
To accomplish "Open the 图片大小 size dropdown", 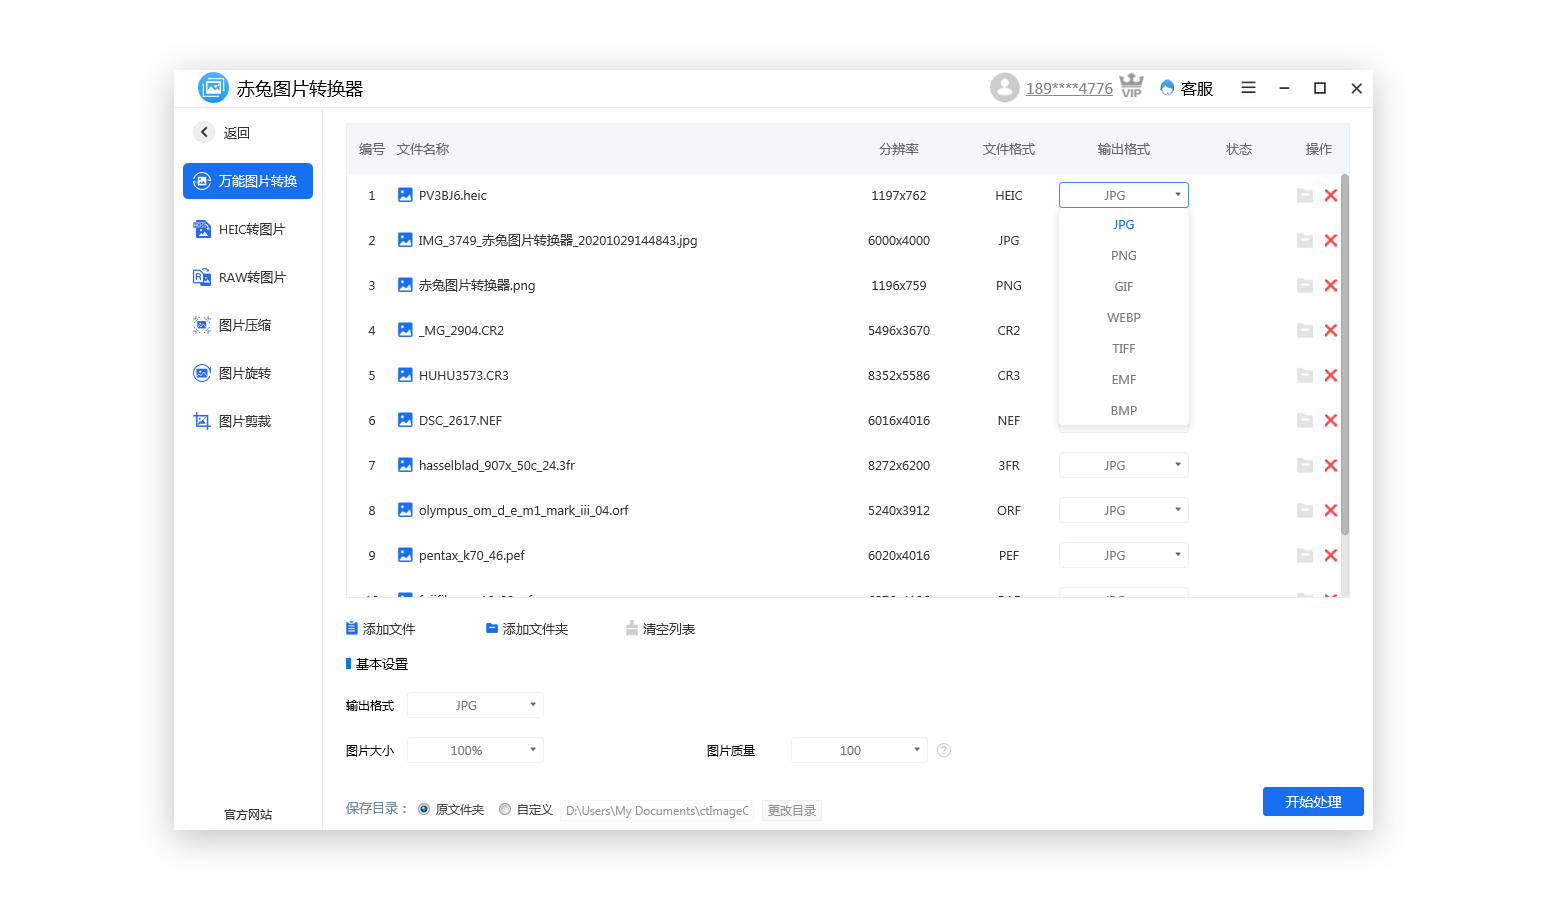I will pyautogui.click(x=475, y=749).
